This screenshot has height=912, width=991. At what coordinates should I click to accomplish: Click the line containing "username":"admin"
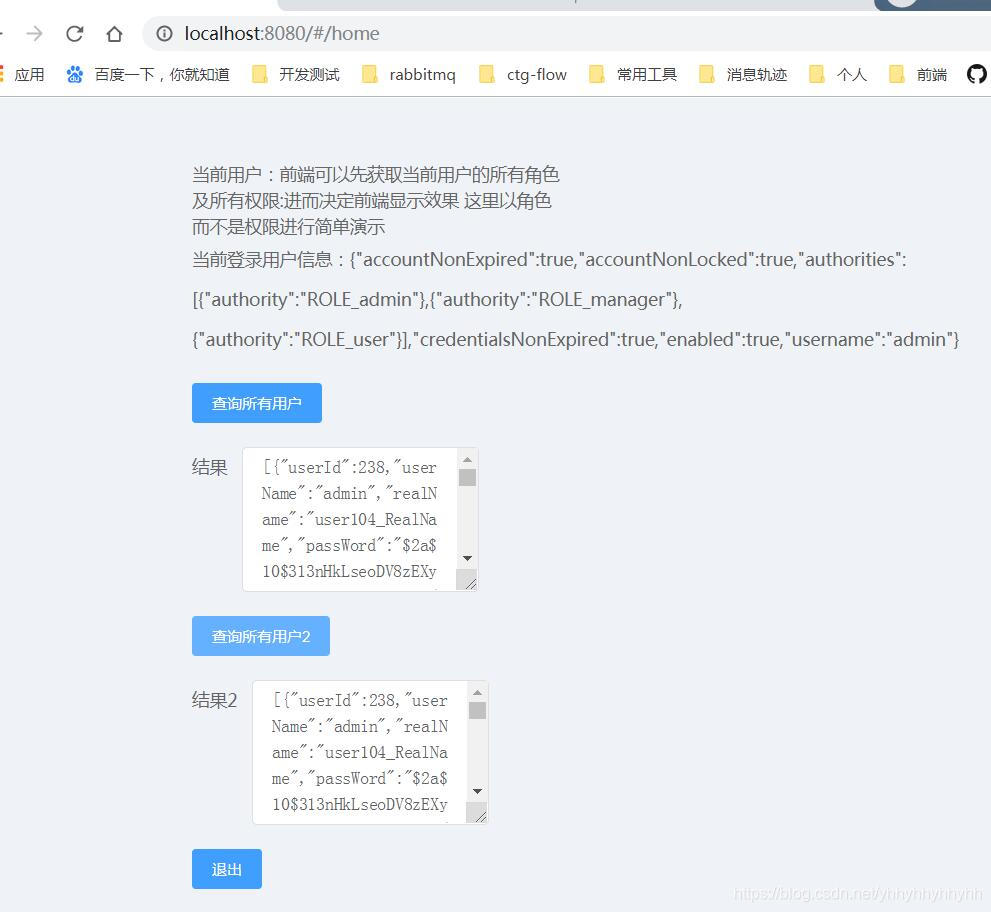576,340
